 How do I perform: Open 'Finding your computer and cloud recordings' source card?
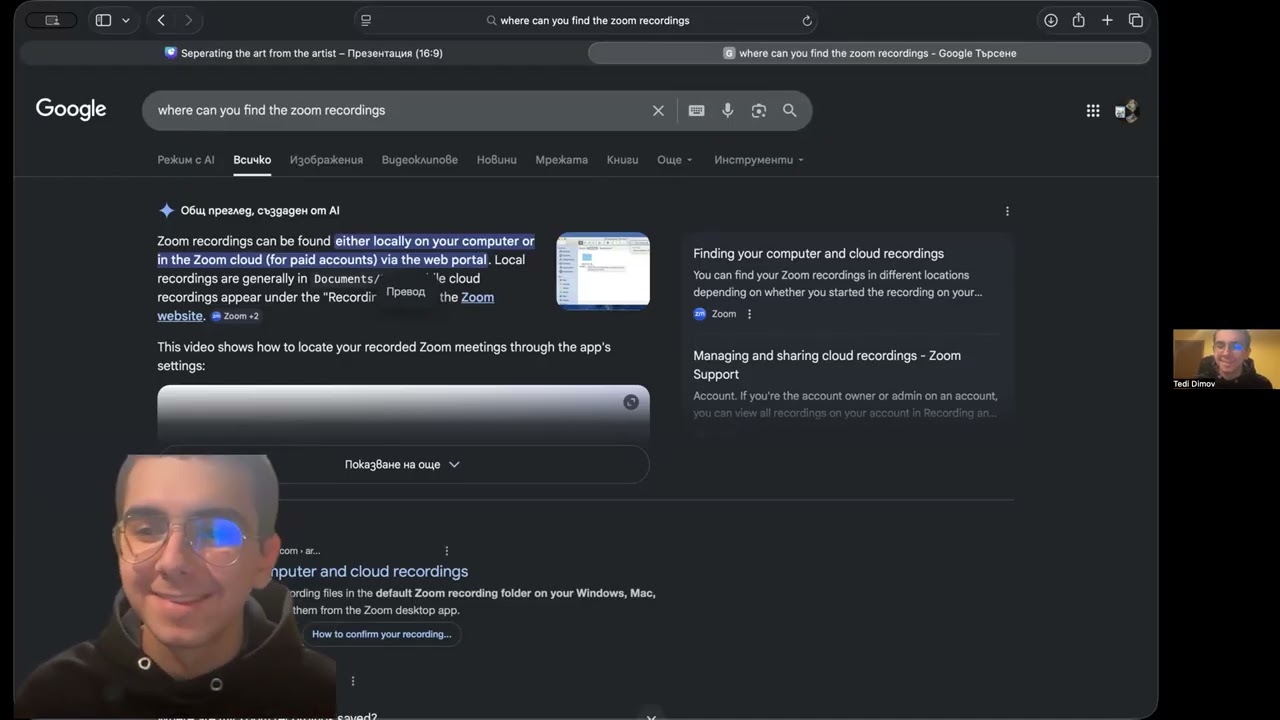(818, 254)
